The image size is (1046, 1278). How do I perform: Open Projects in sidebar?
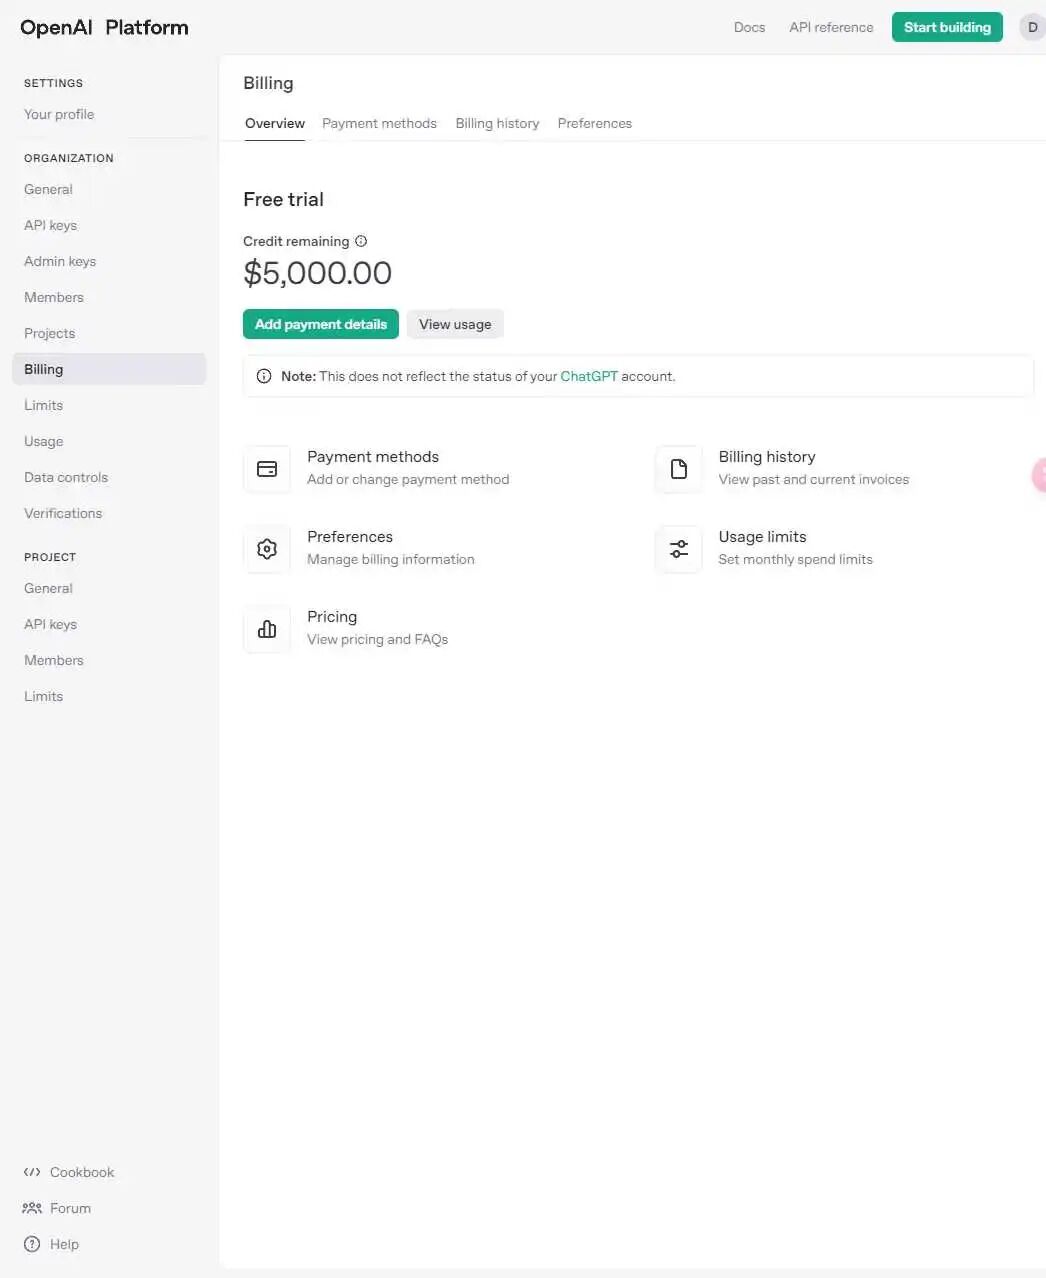[x=49, y=333]
